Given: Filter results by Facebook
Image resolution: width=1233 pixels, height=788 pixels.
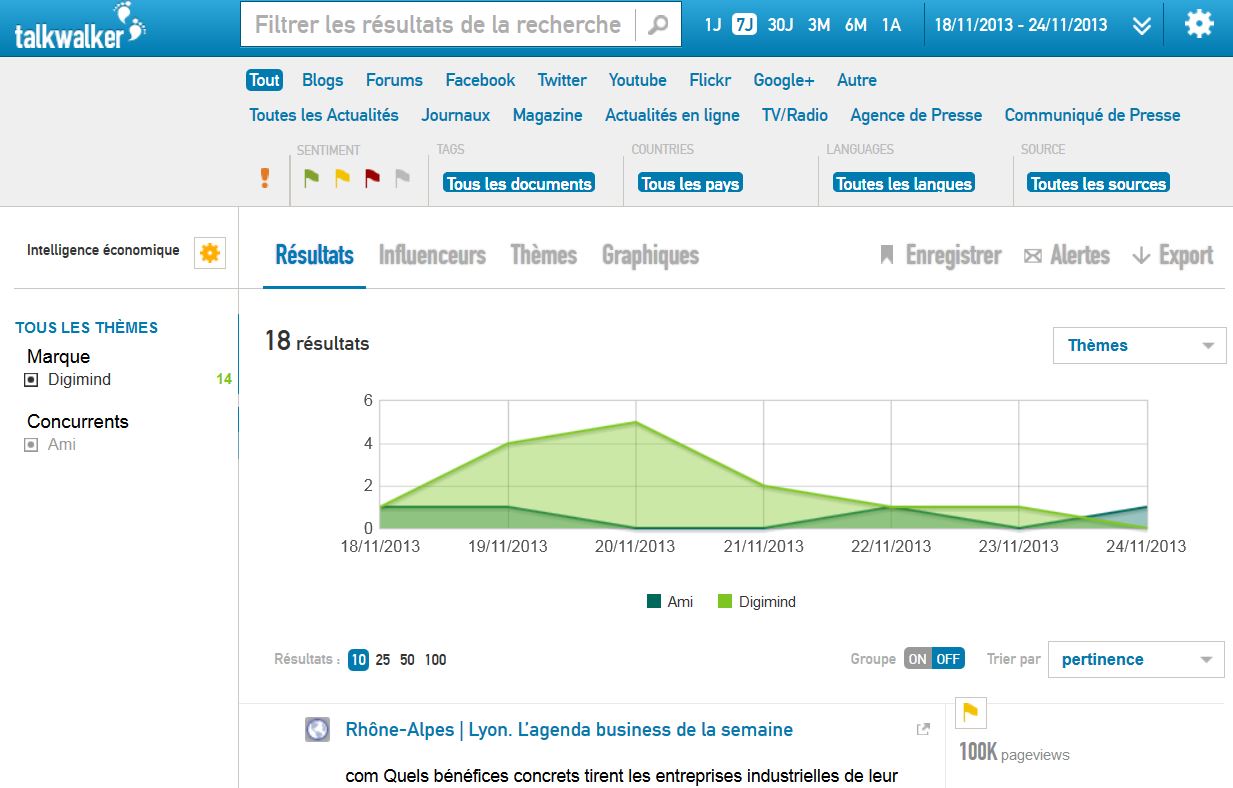Looking at the screenshot, I should coord(480,80).
